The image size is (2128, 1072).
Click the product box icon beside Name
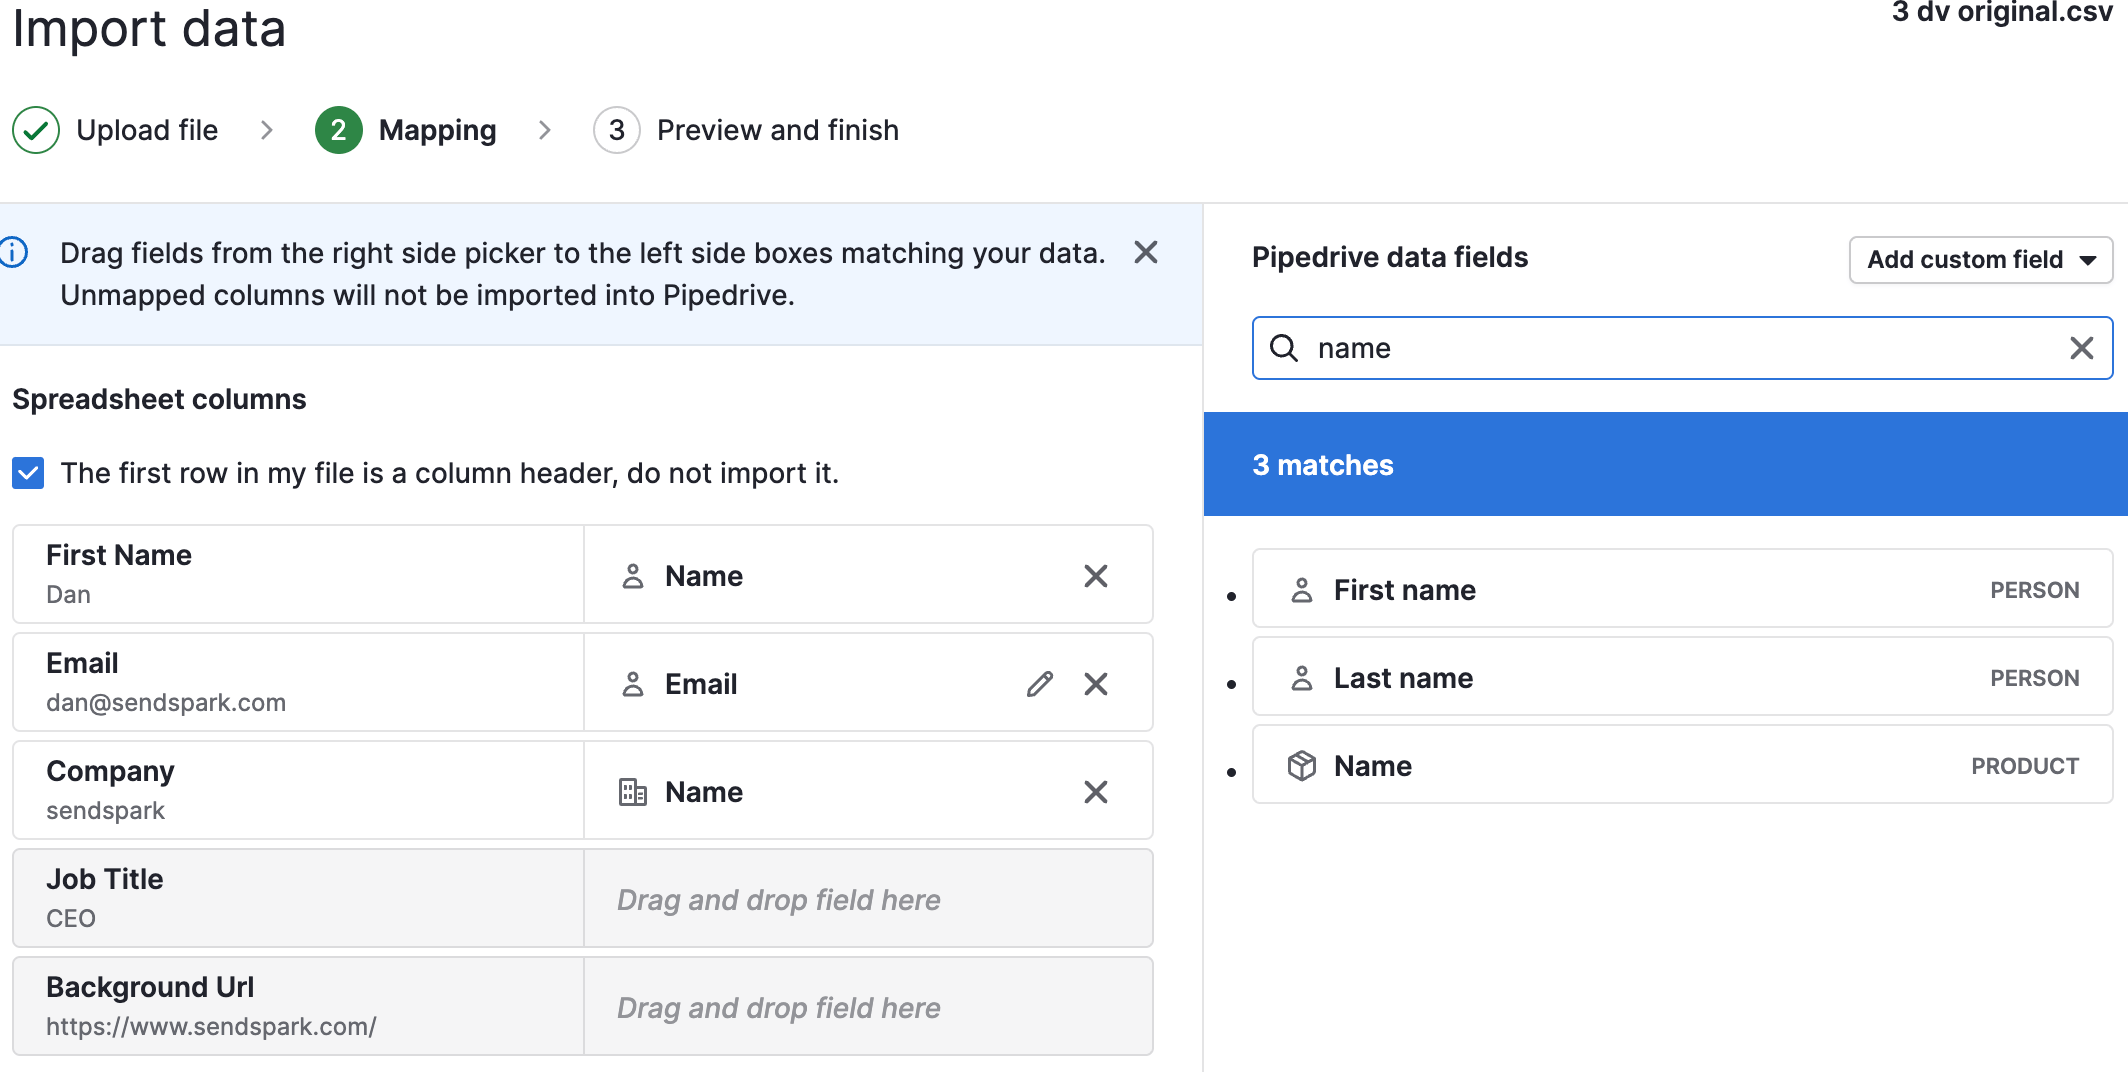pos(1302,766)
